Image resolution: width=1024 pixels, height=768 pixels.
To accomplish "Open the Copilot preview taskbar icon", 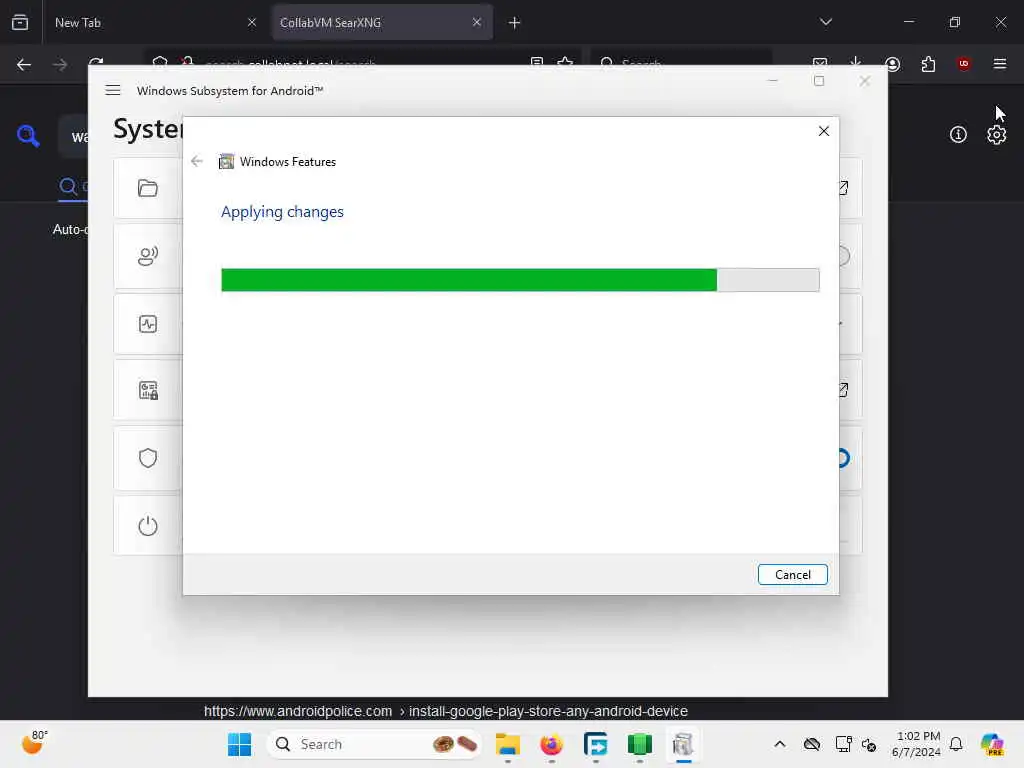I will click(993, 744).
